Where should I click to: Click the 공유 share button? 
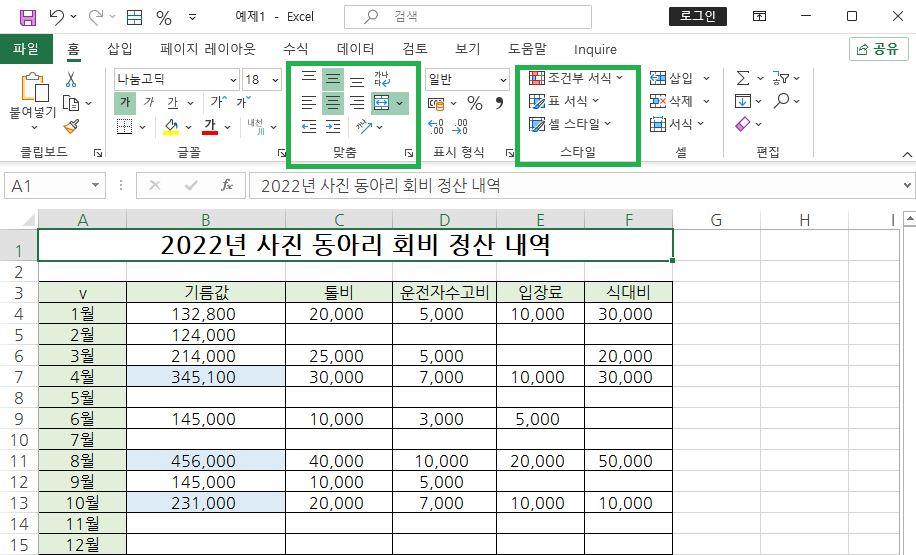[x=879, y=49]
